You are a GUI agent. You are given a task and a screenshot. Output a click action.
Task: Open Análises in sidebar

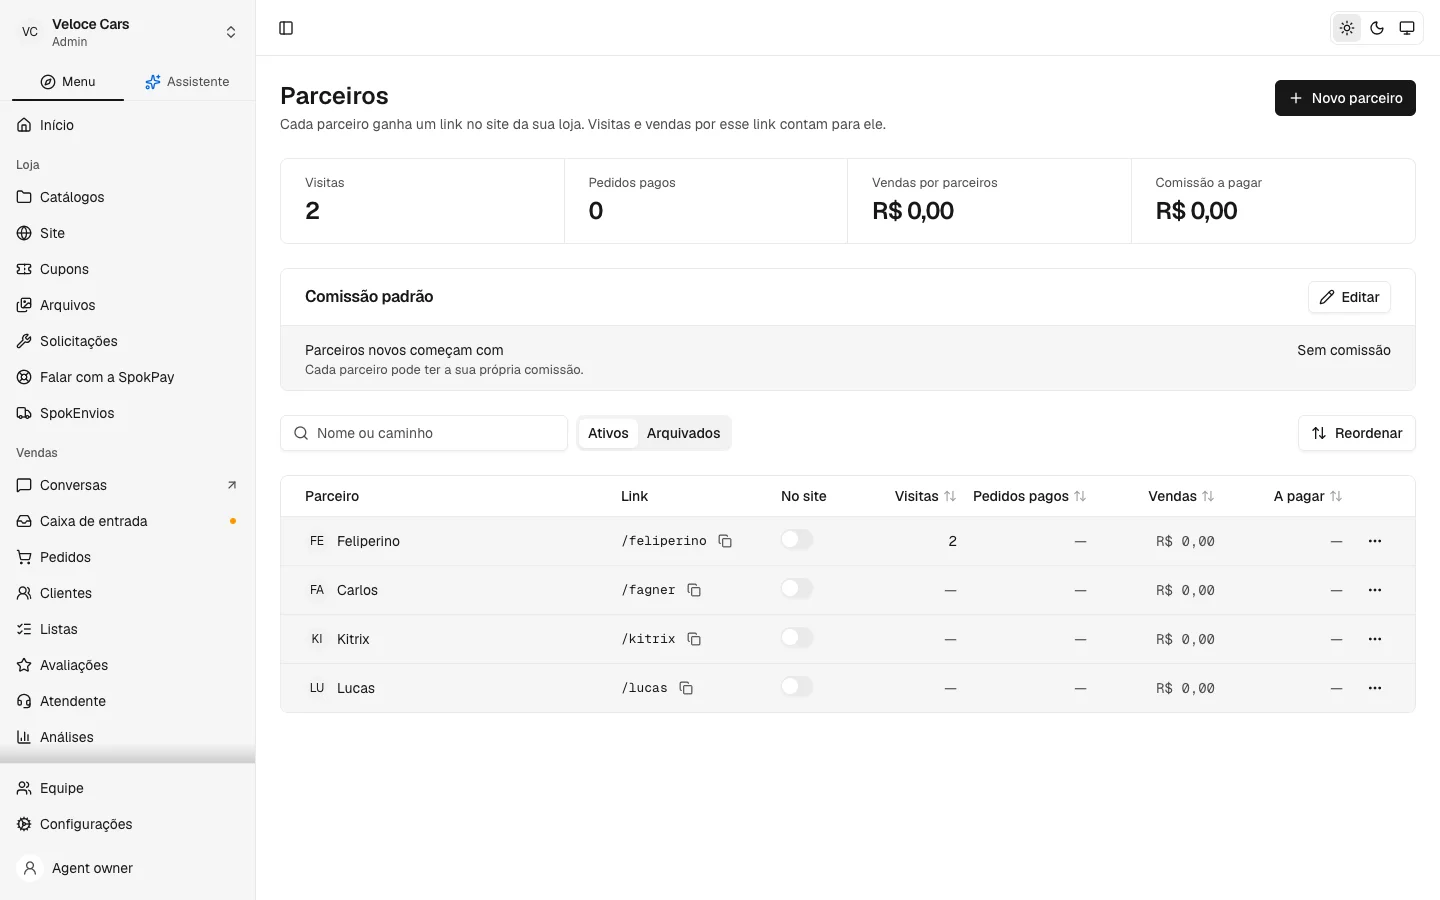(x=128, y=737)
